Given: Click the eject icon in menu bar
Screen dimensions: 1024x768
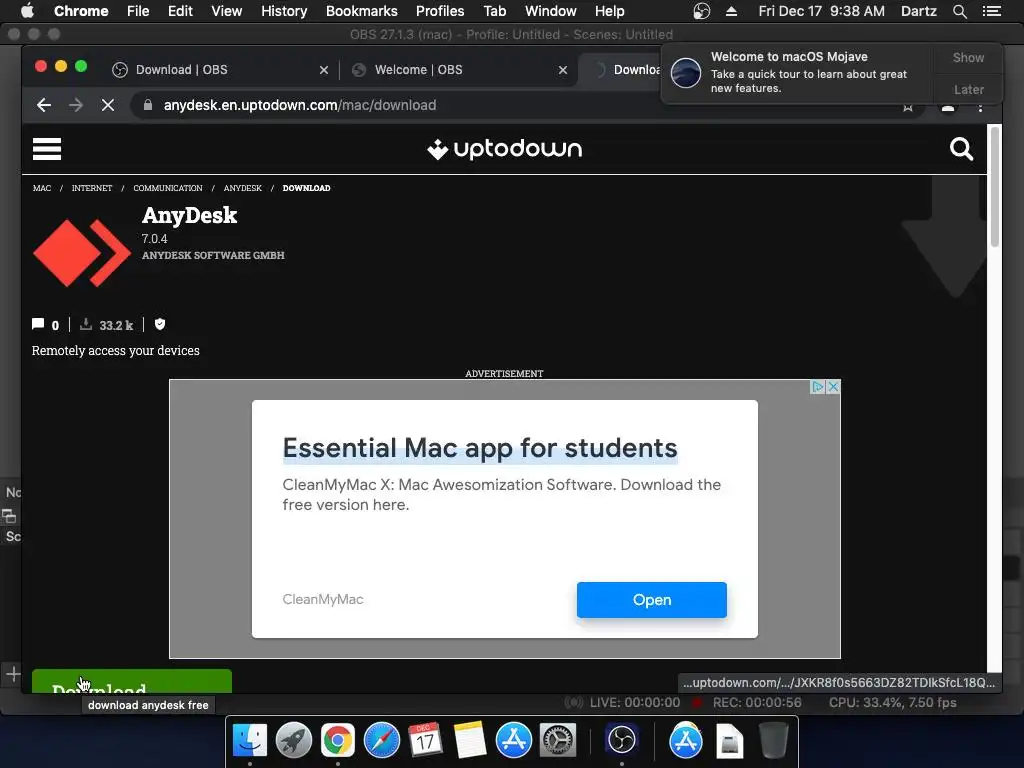Looking at the screenshot, I should click(x=731, y=11).
